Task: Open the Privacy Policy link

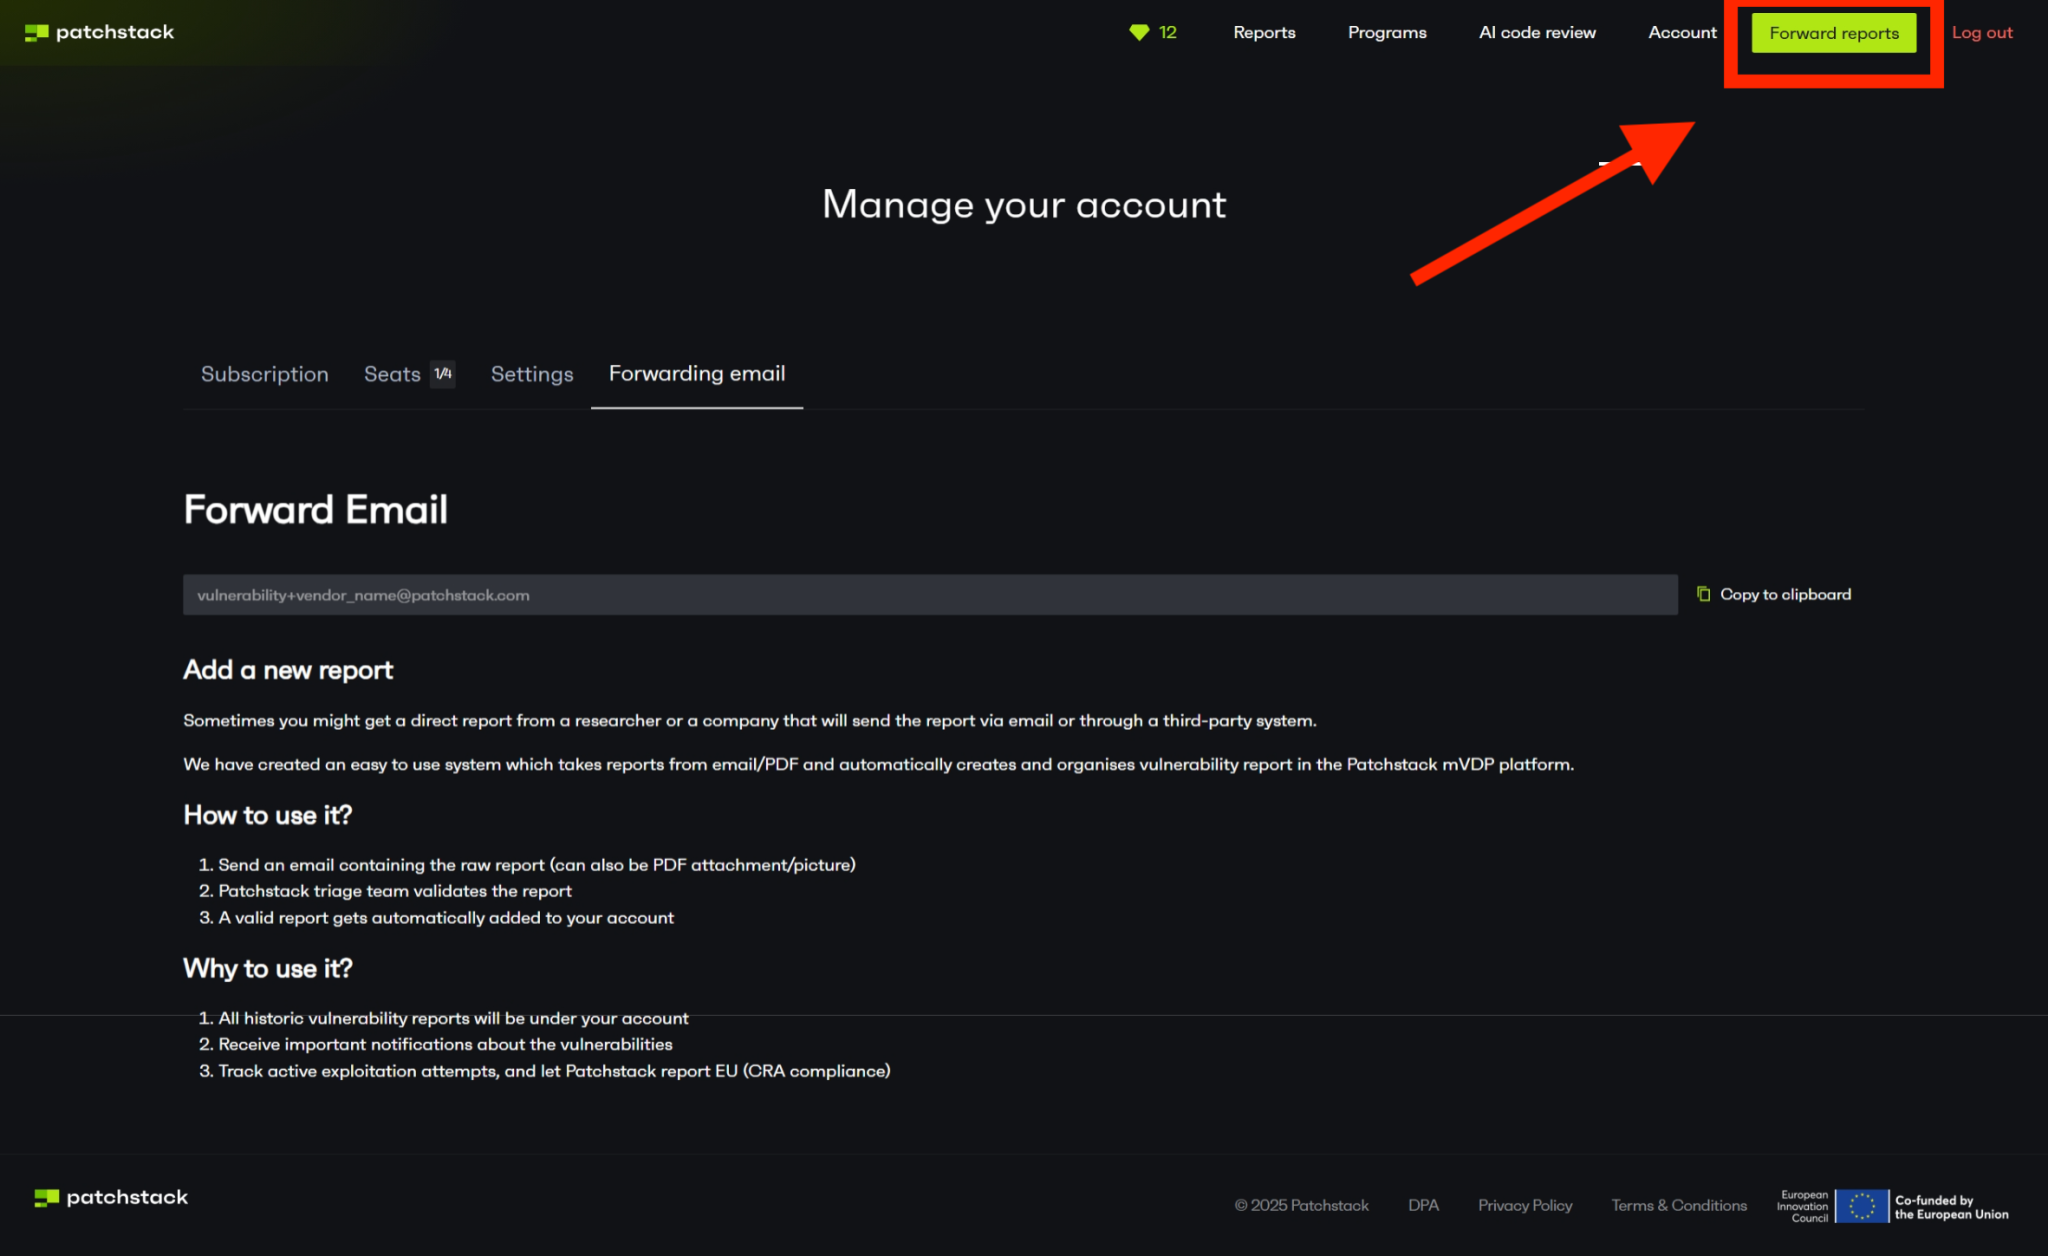Action: tap(1525, 1205)
